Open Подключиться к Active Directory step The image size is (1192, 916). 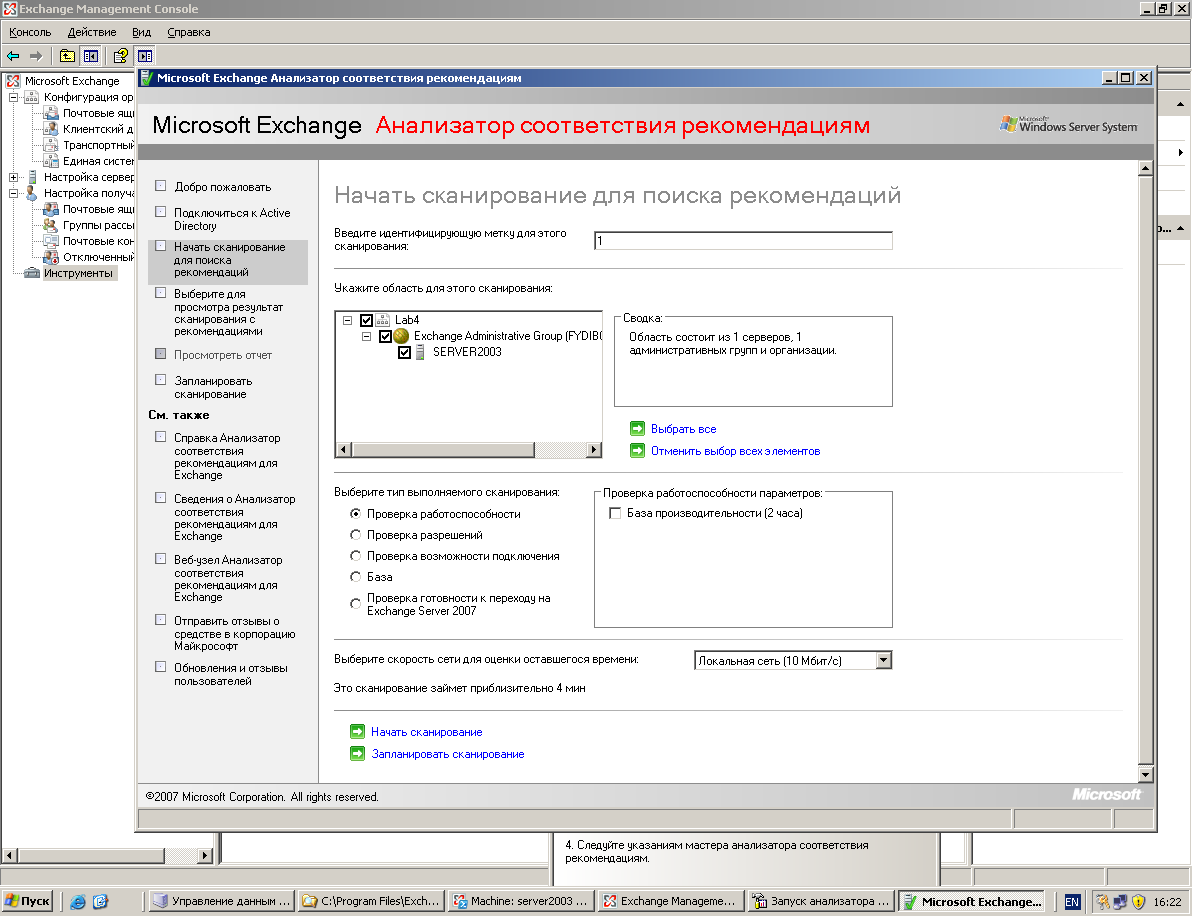coord(232,219)
